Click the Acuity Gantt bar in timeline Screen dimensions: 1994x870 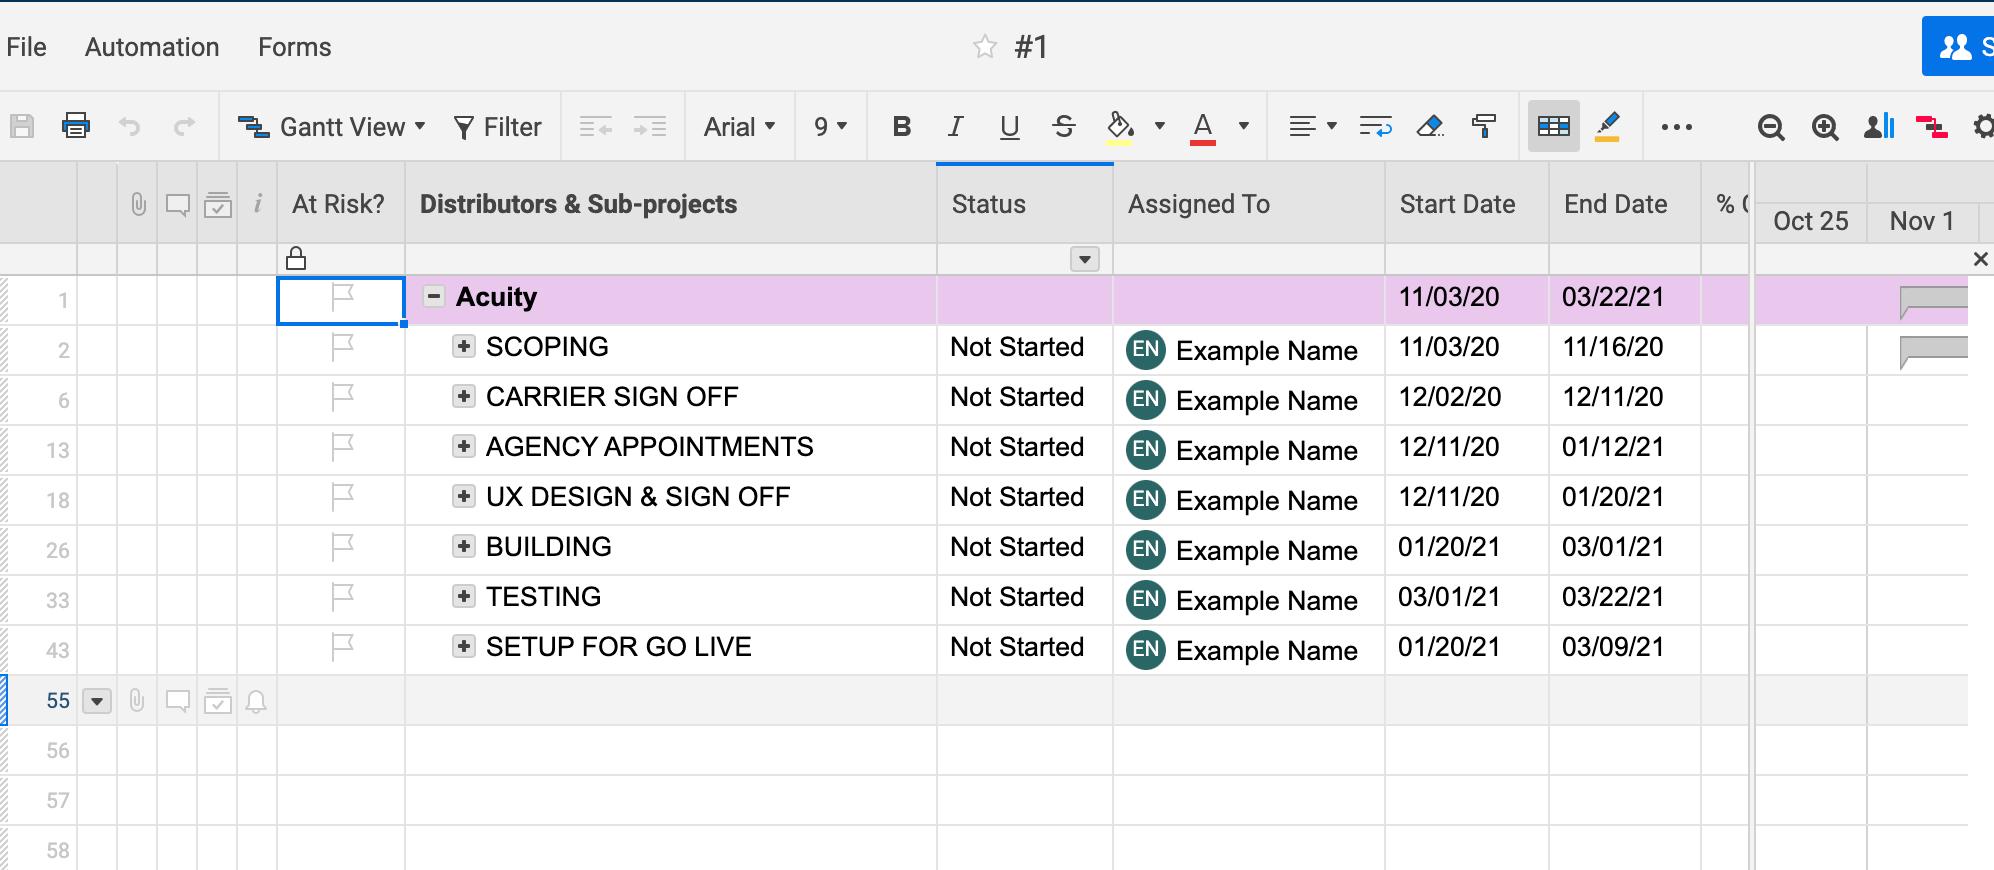point(1934,300)
